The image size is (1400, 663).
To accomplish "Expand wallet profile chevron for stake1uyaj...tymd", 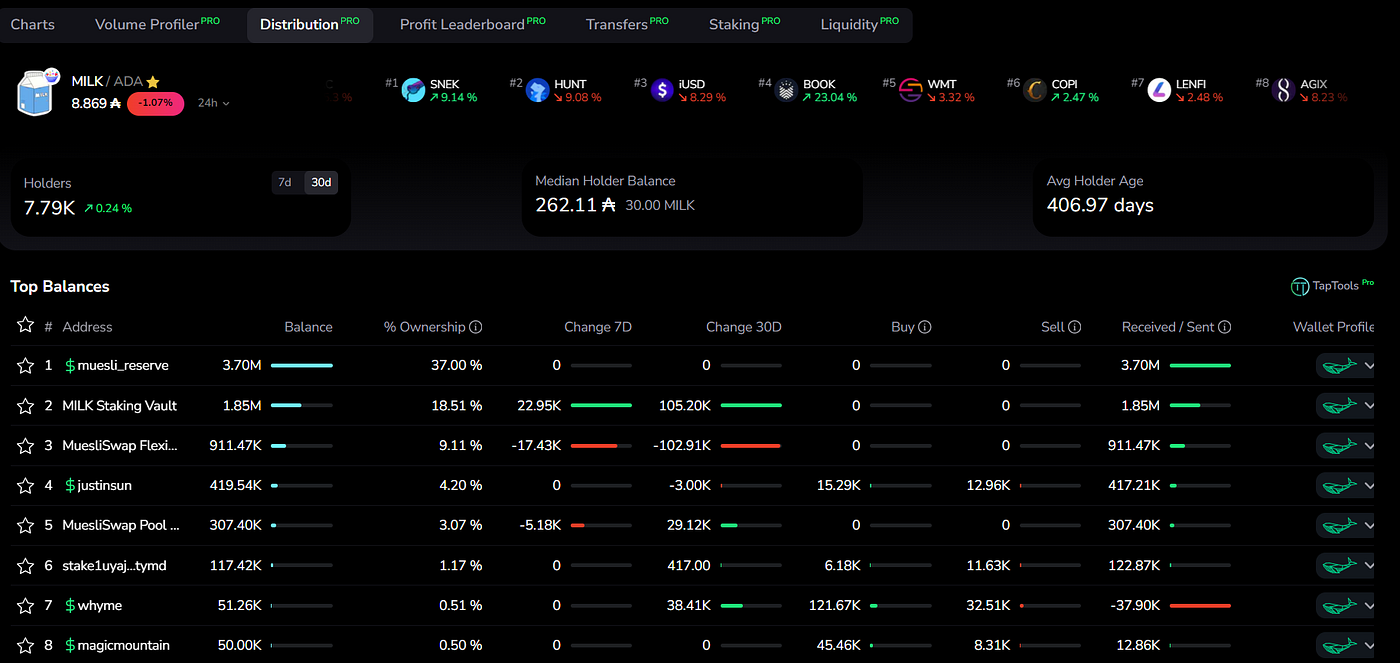I will pyautogui.click(x=1368, y=567).
